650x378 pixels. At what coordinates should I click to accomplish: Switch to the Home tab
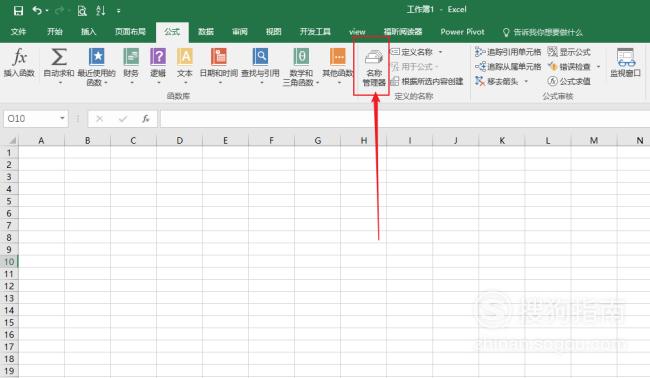coord(54,32)
